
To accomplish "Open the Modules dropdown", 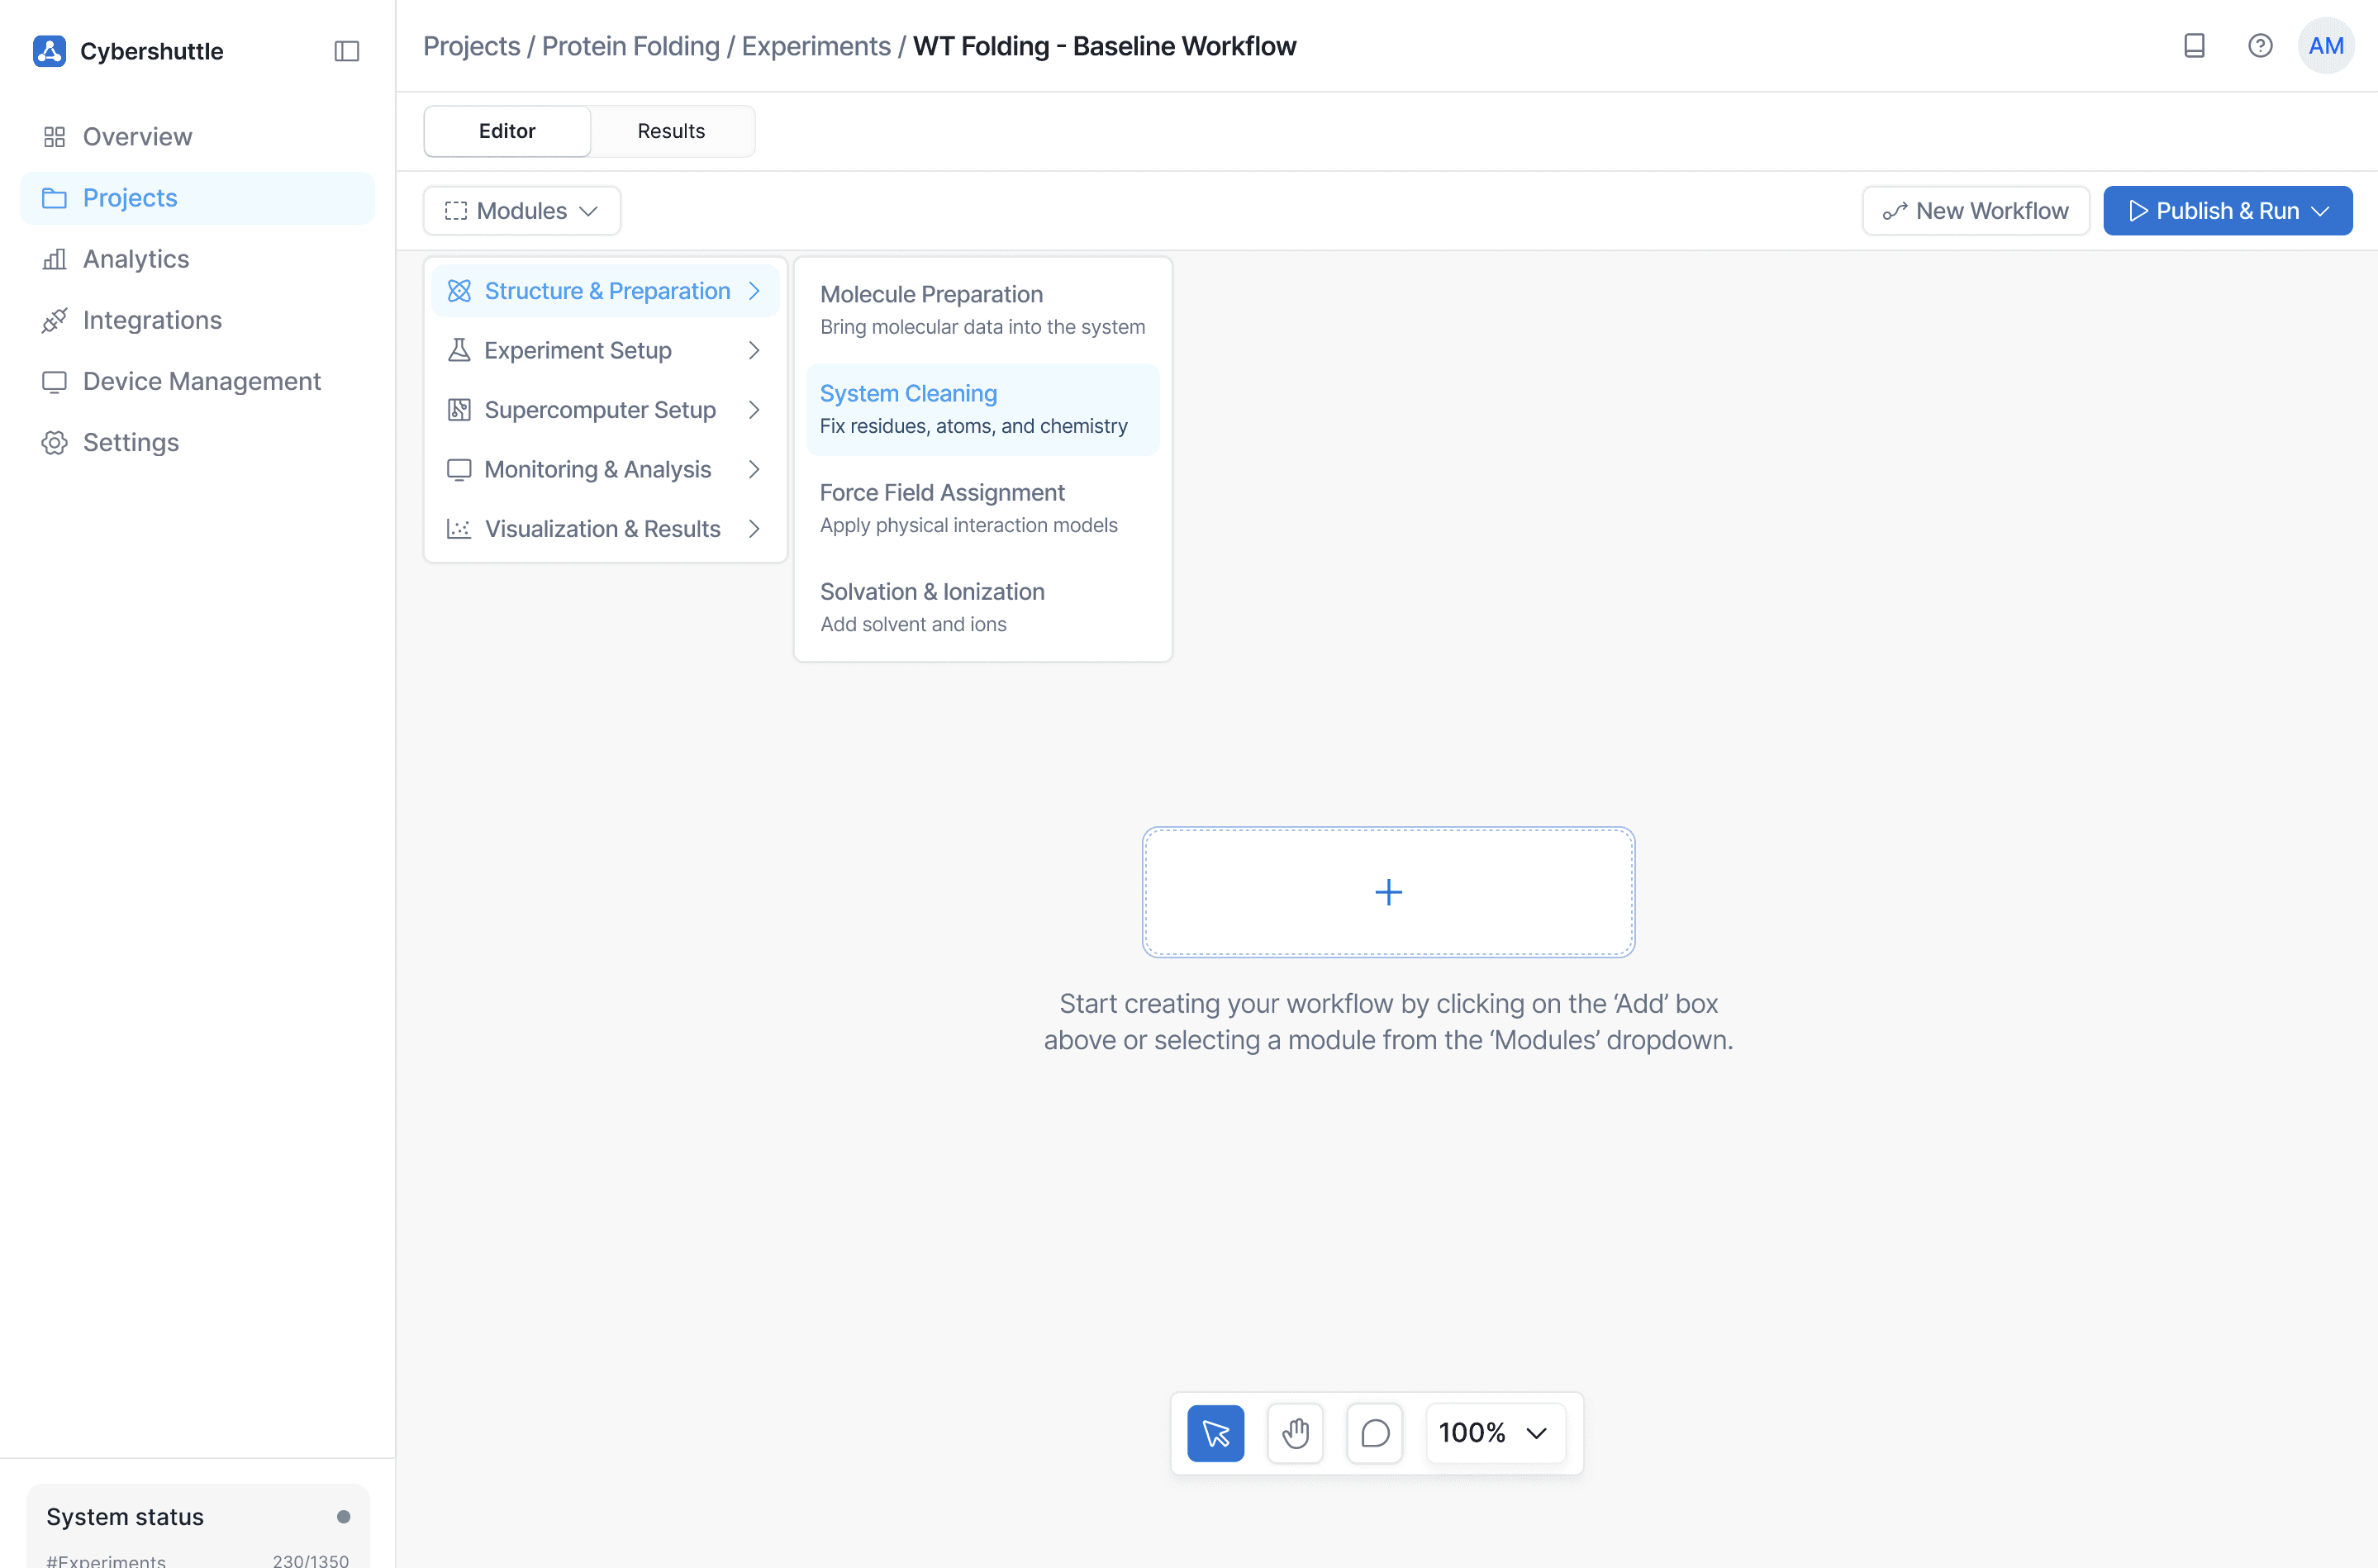I will (521, 211).
